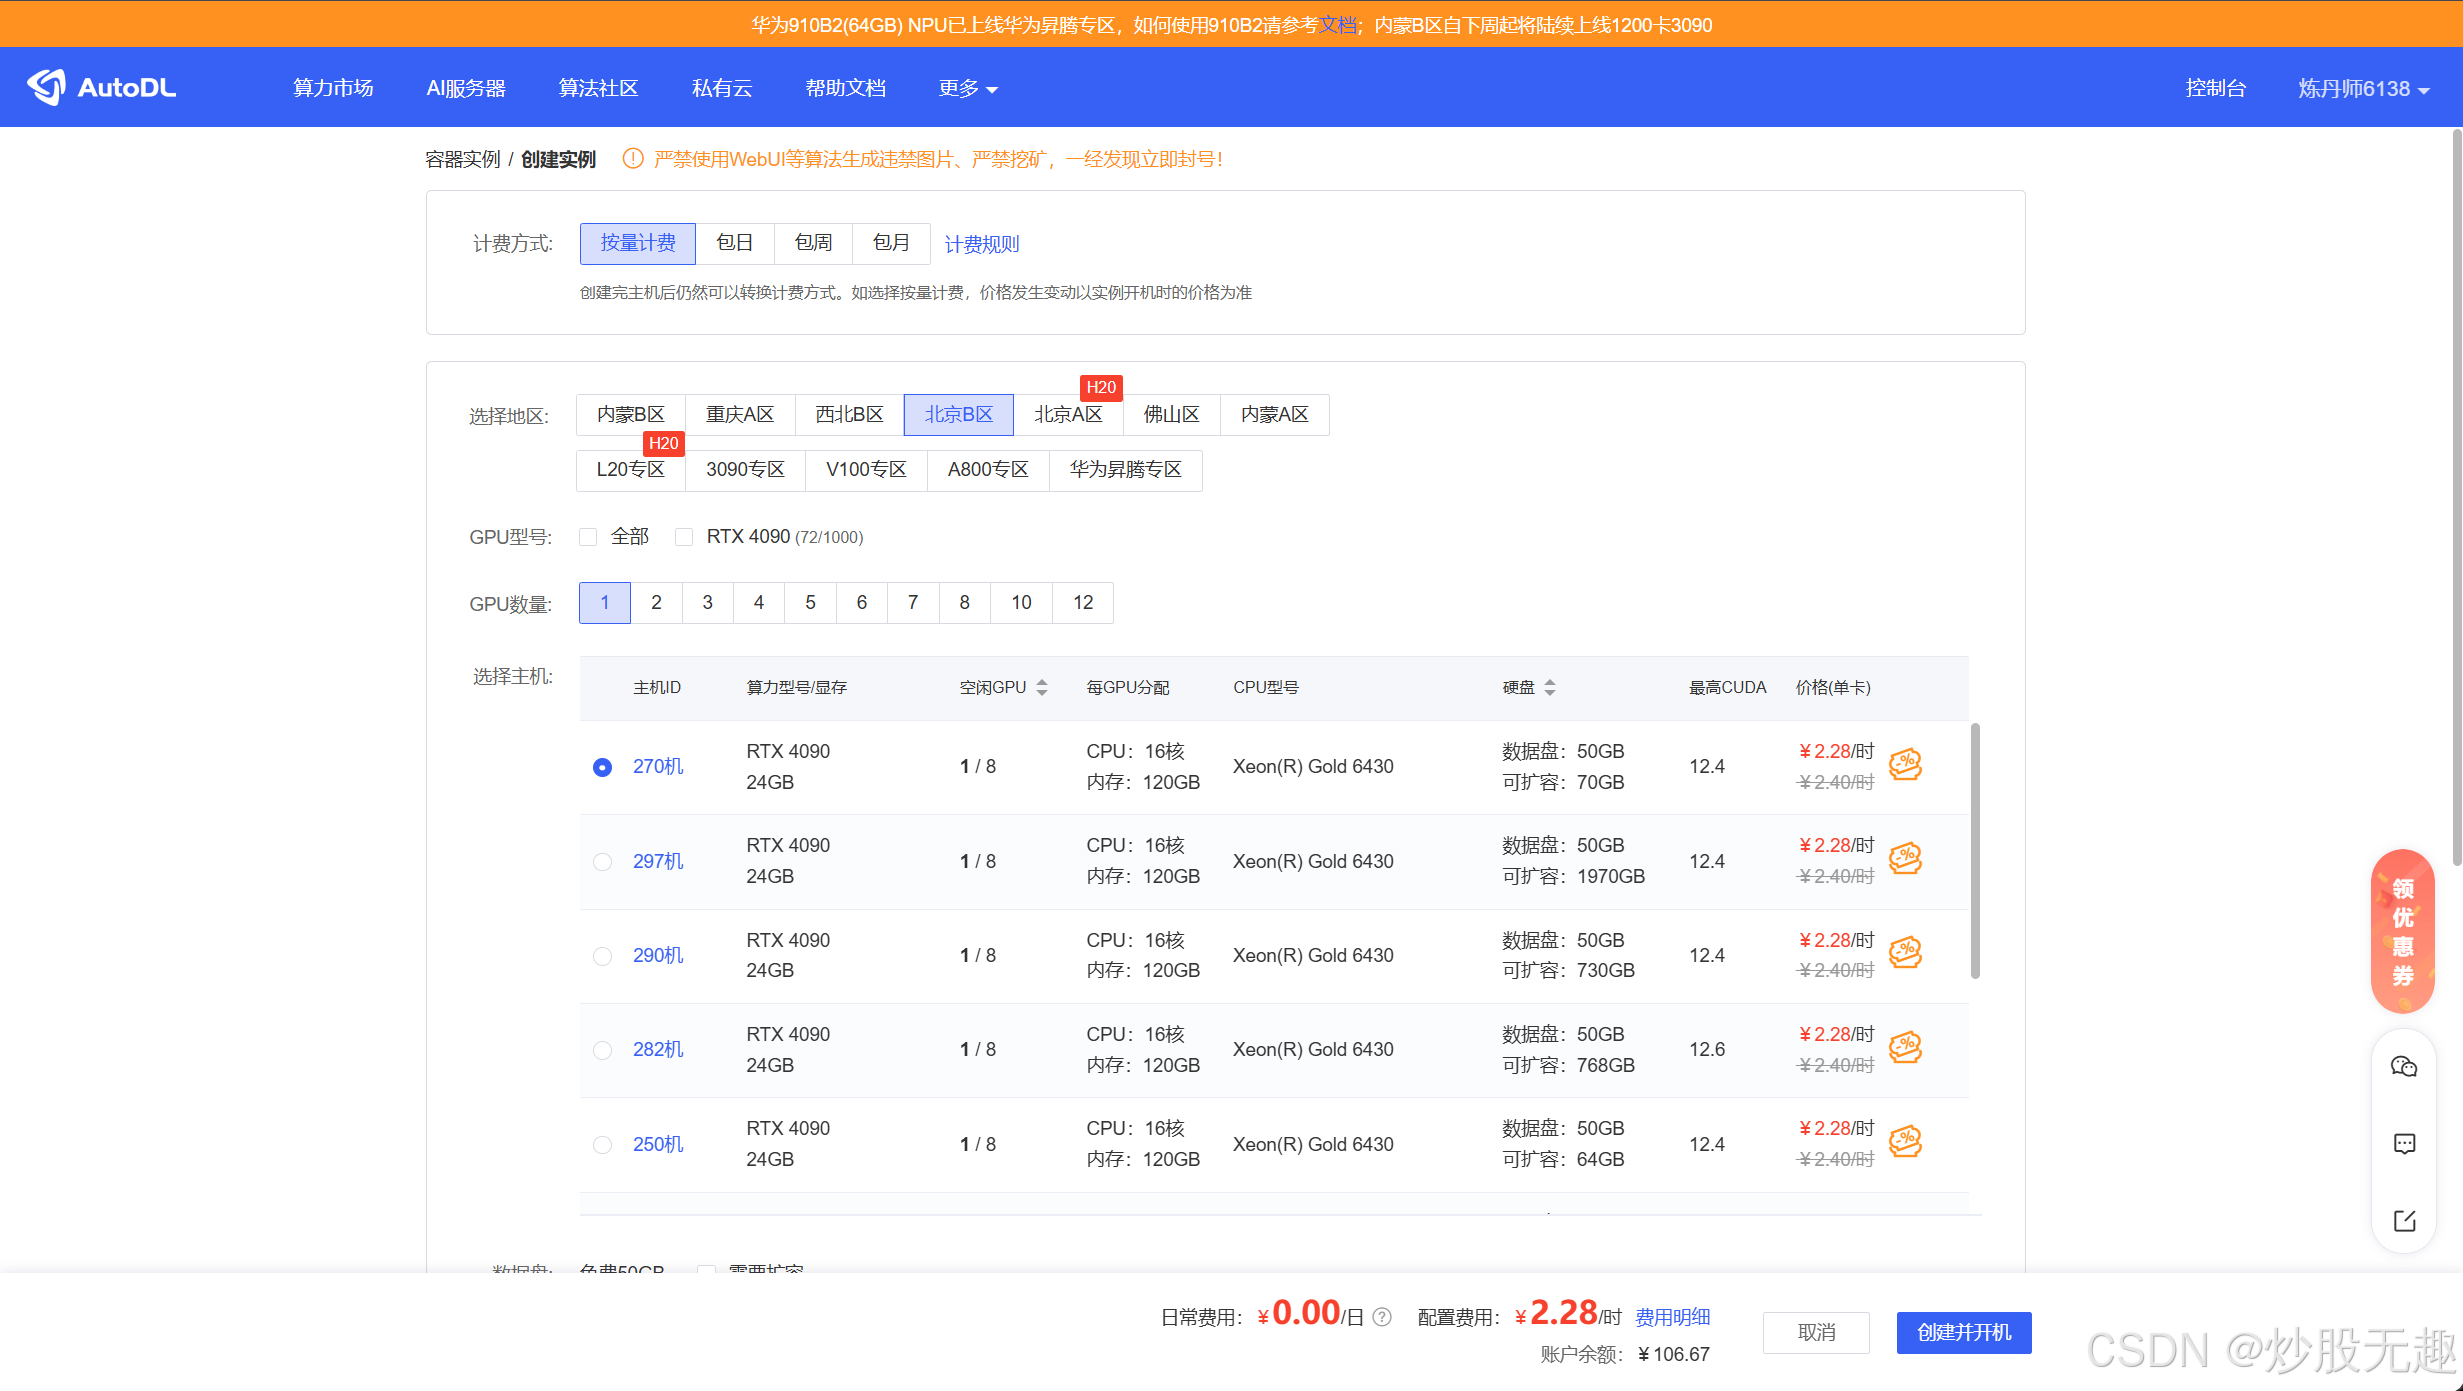Click coupon icon for host 282机
2463x1391 pixels.
click(1905, 1047)
